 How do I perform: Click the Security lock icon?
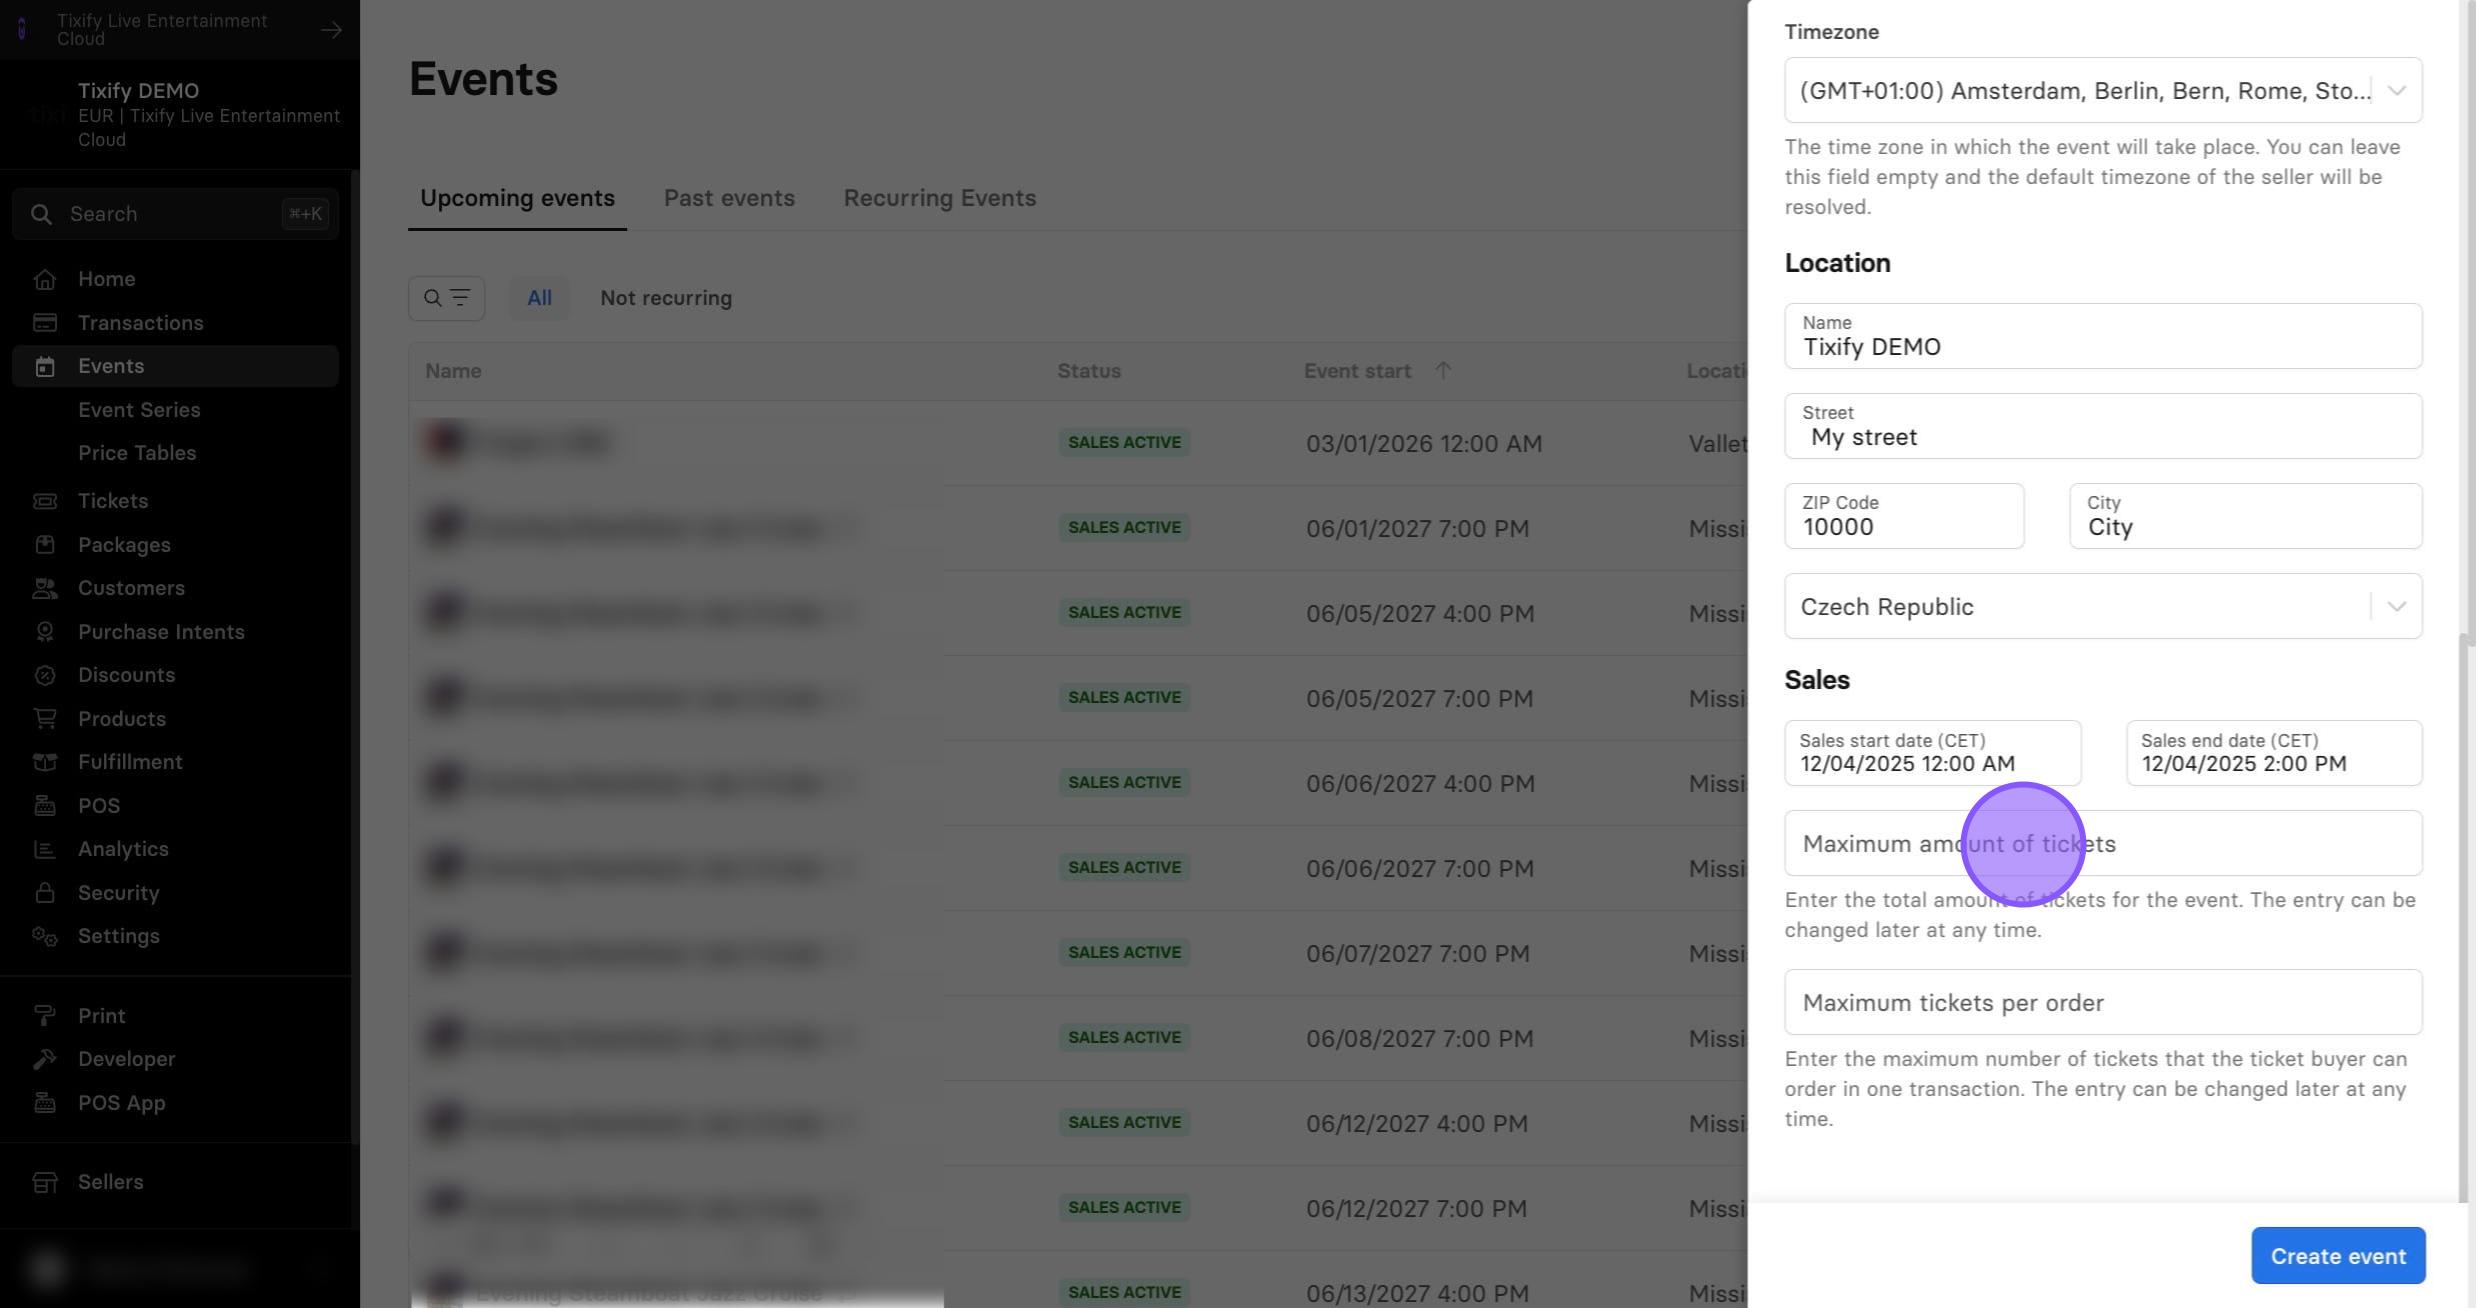tap(44, 893)
